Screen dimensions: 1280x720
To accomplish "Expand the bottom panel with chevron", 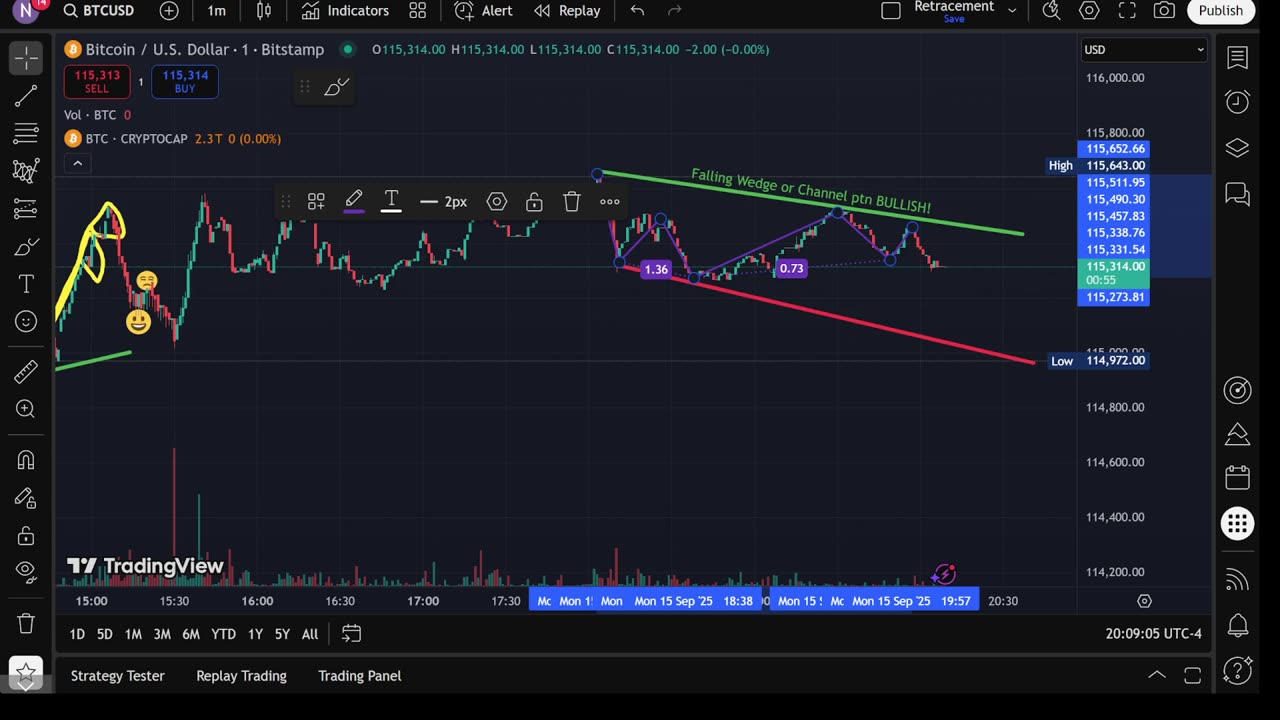I will click(1157, 675).
